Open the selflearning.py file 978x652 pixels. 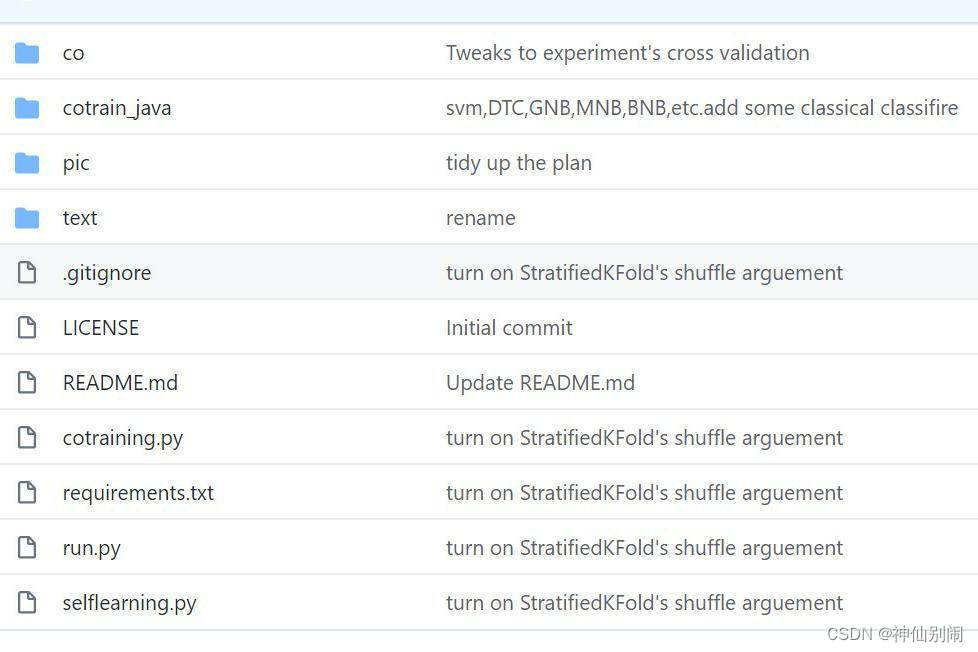click(129, 603)
